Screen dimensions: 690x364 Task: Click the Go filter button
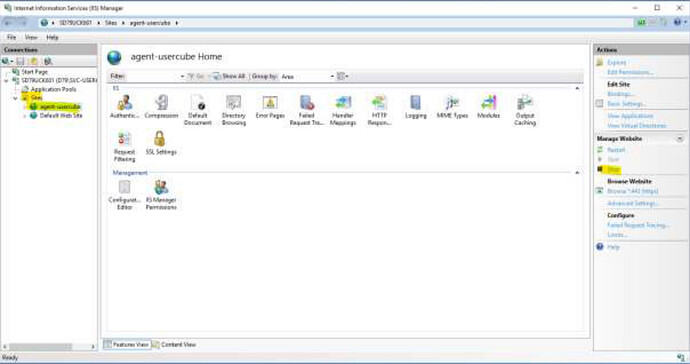(x=196, y=76)
